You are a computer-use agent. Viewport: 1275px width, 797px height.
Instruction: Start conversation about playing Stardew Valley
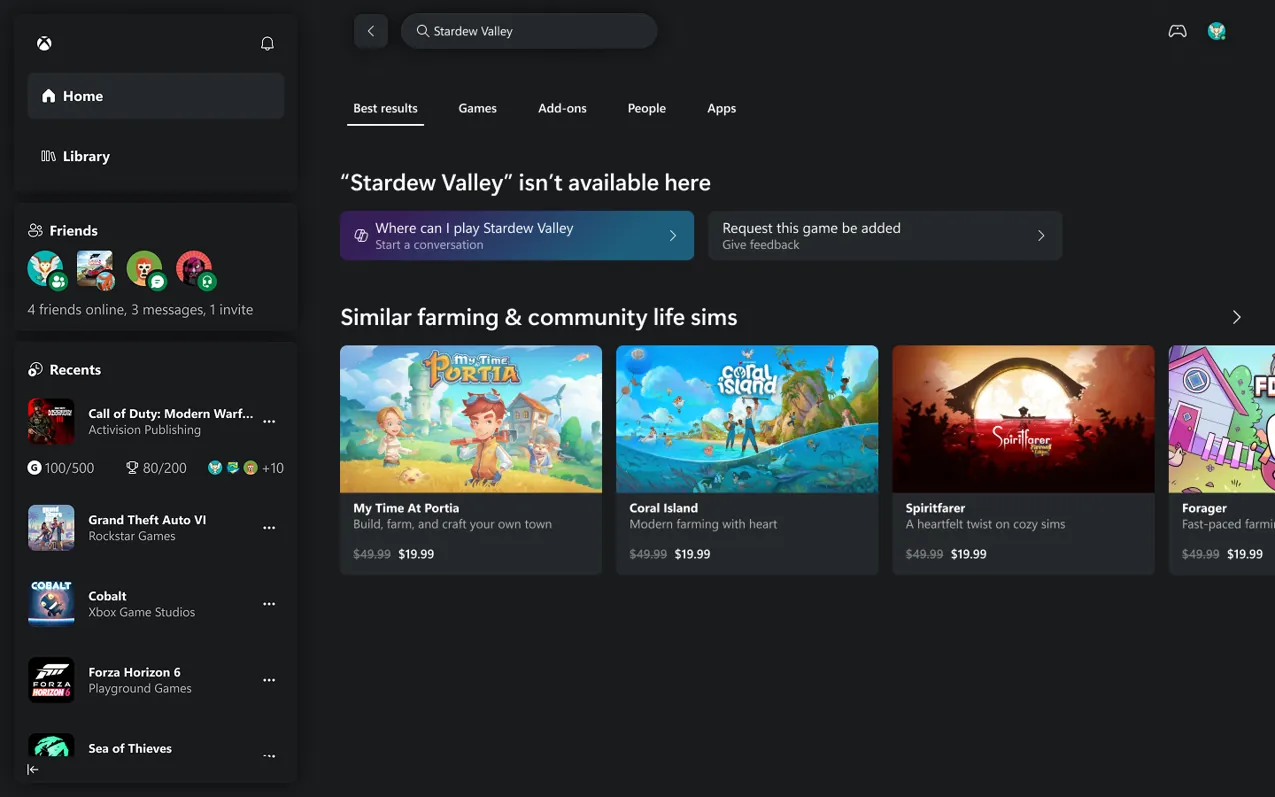point(517,236)
